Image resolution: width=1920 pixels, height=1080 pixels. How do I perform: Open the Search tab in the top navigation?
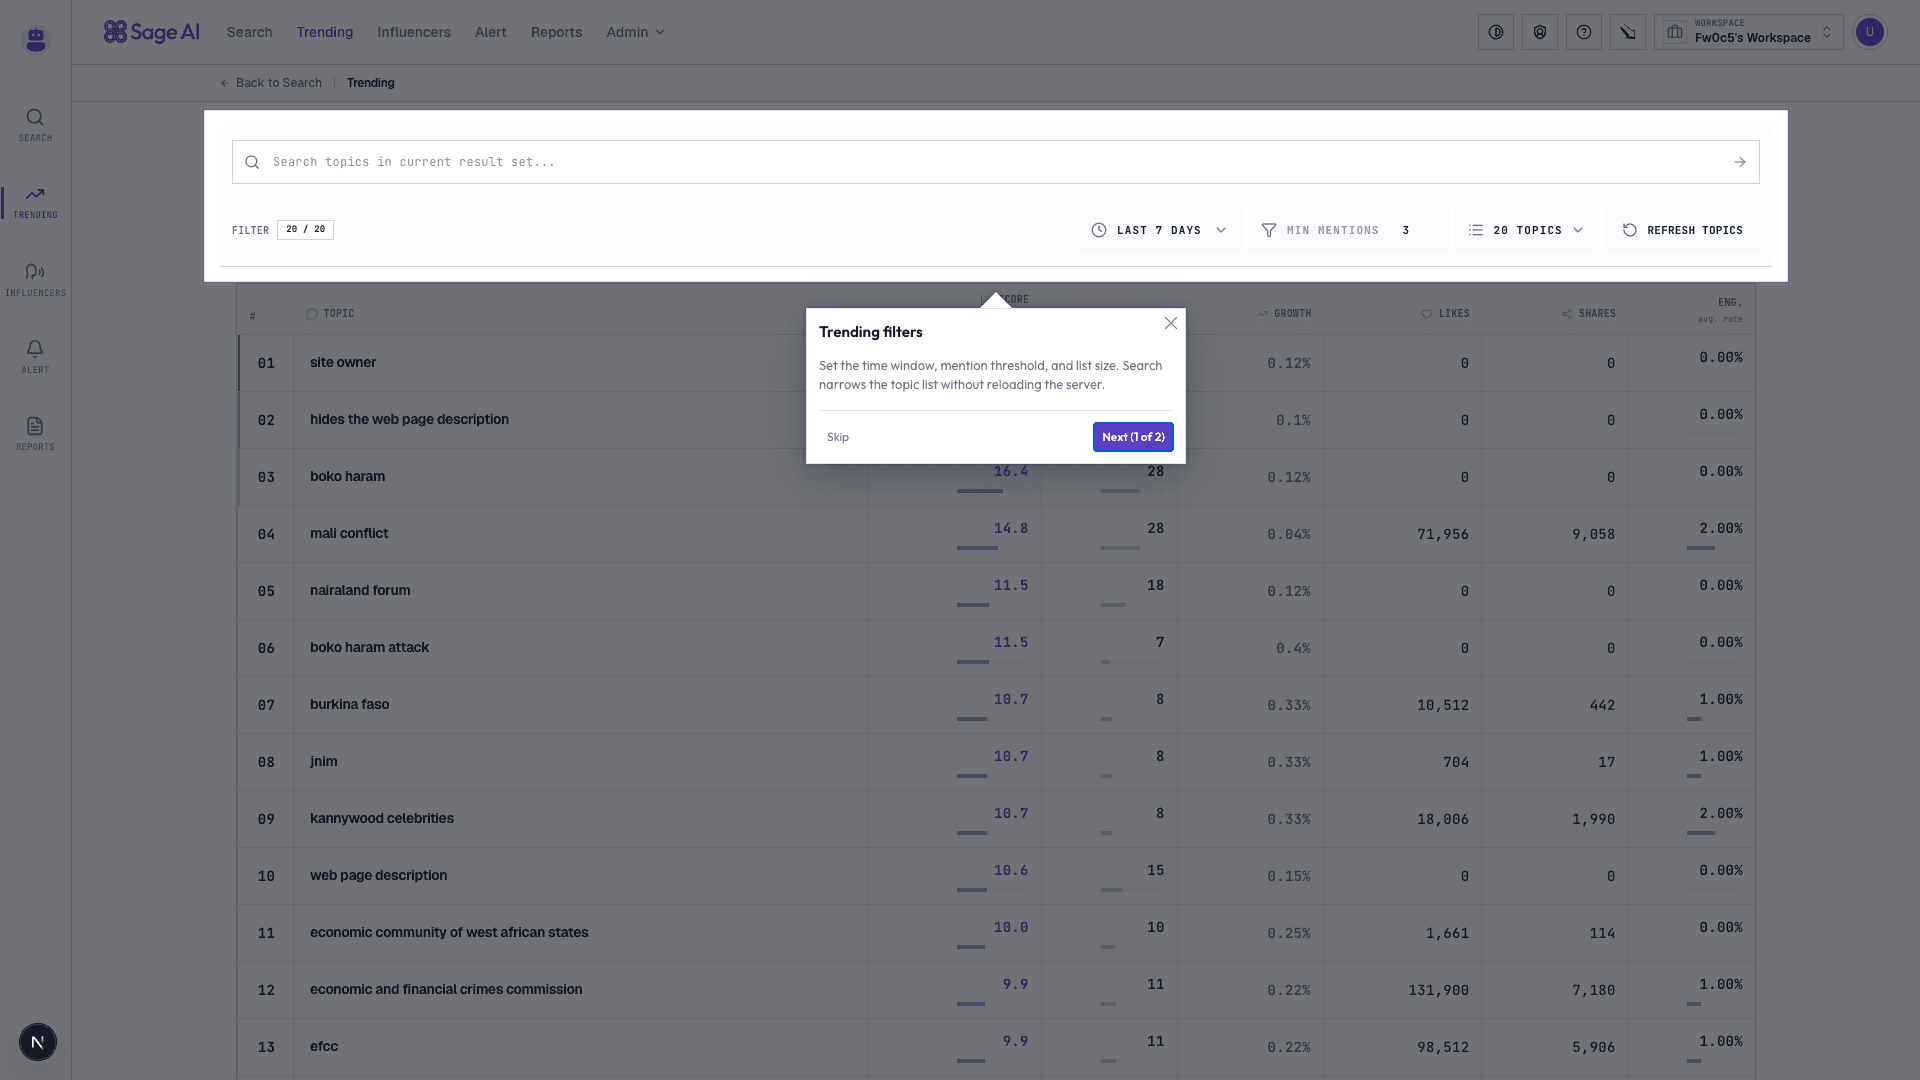click(249, 32)
